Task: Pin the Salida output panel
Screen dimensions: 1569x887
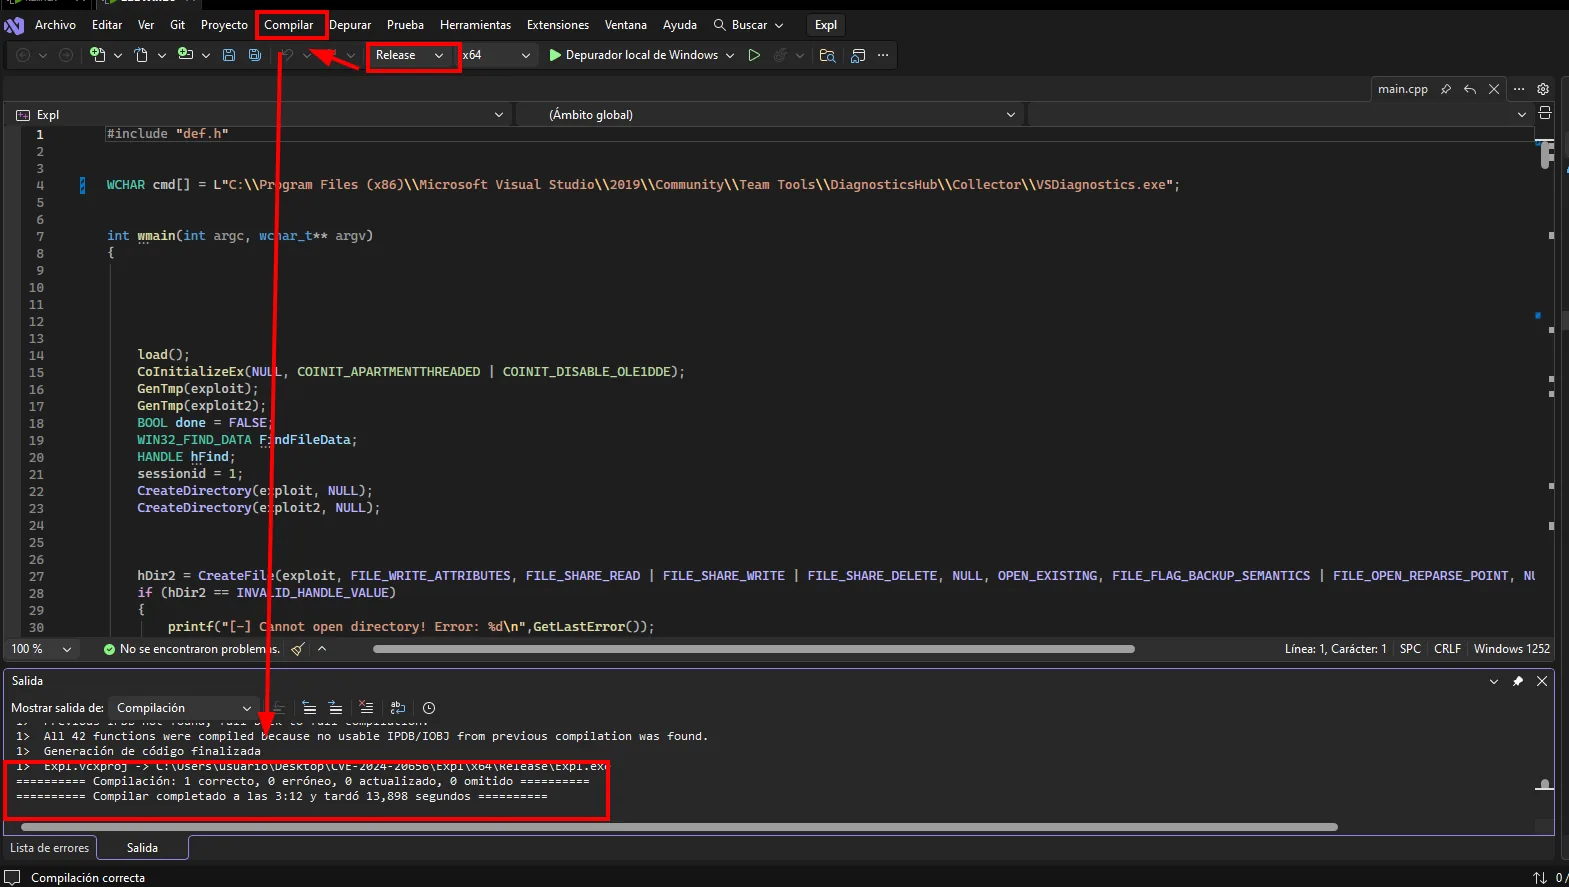Action: pyautogui.click(x=1518, y=681)
